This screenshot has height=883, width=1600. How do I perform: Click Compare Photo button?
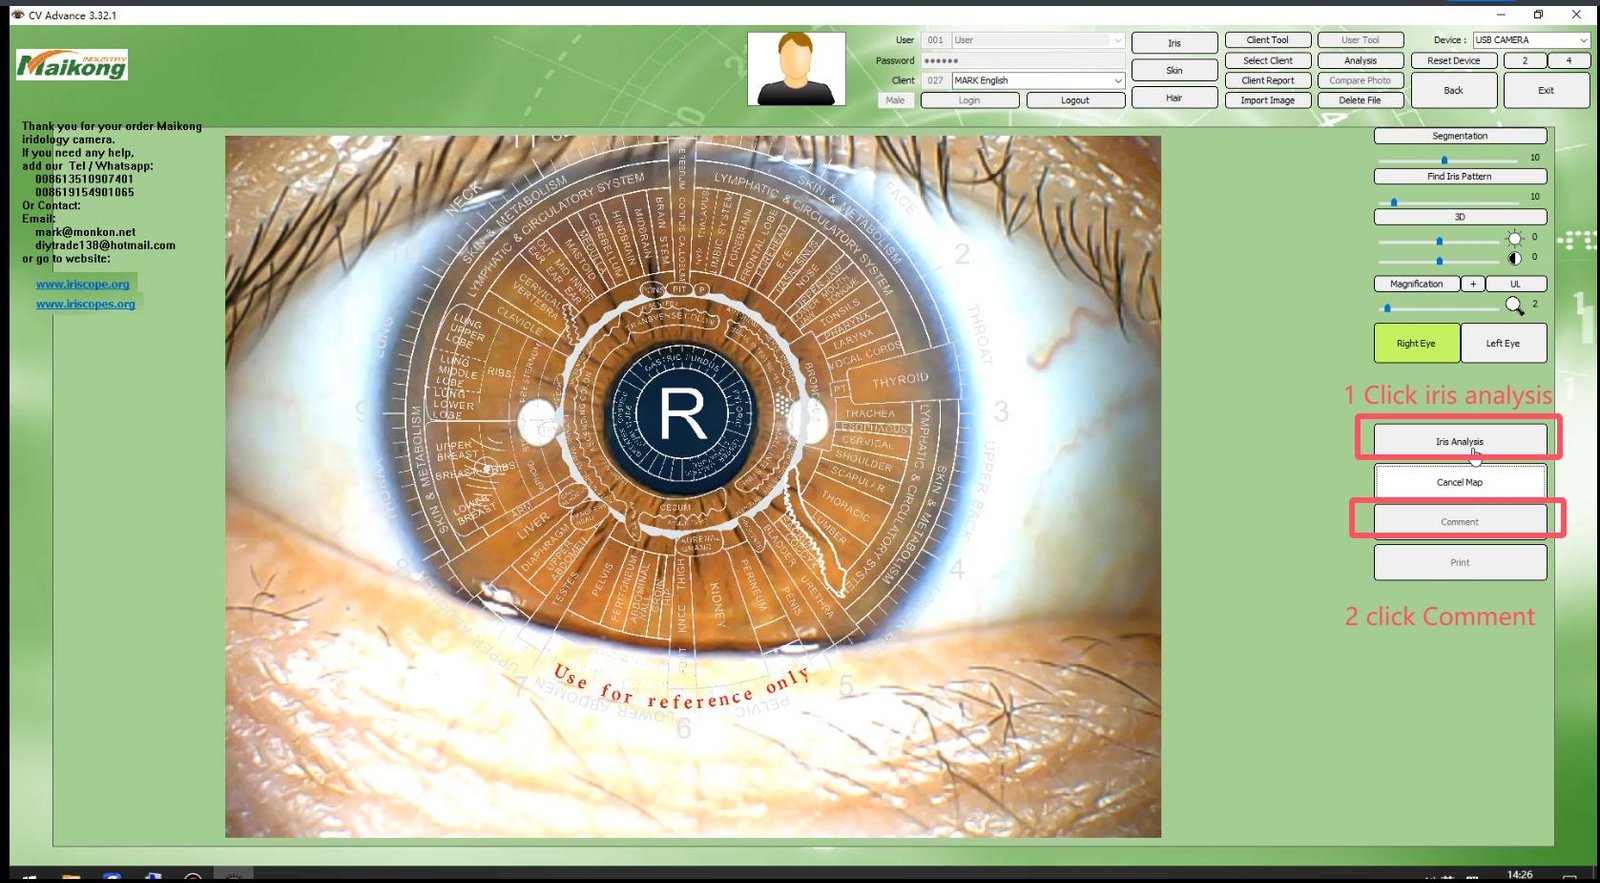[x=1360, y=80]
